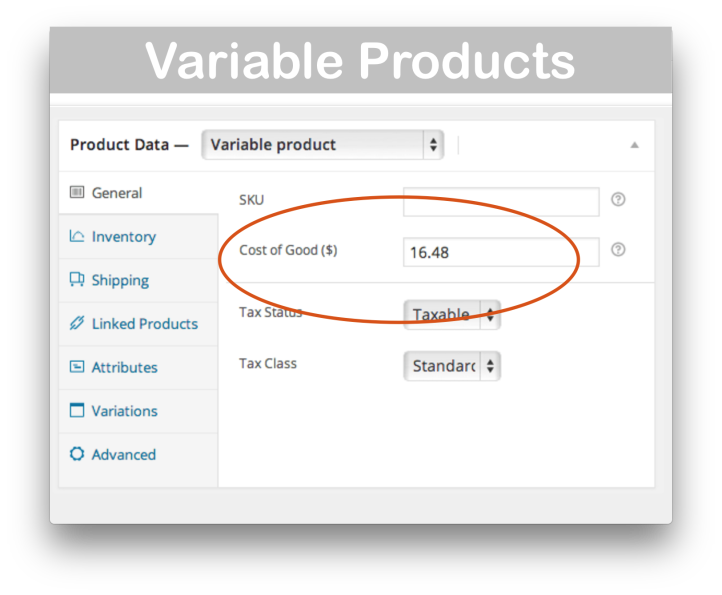Click the Variations window icon
The image size is (722, 595).
click(x=77, y=411)
